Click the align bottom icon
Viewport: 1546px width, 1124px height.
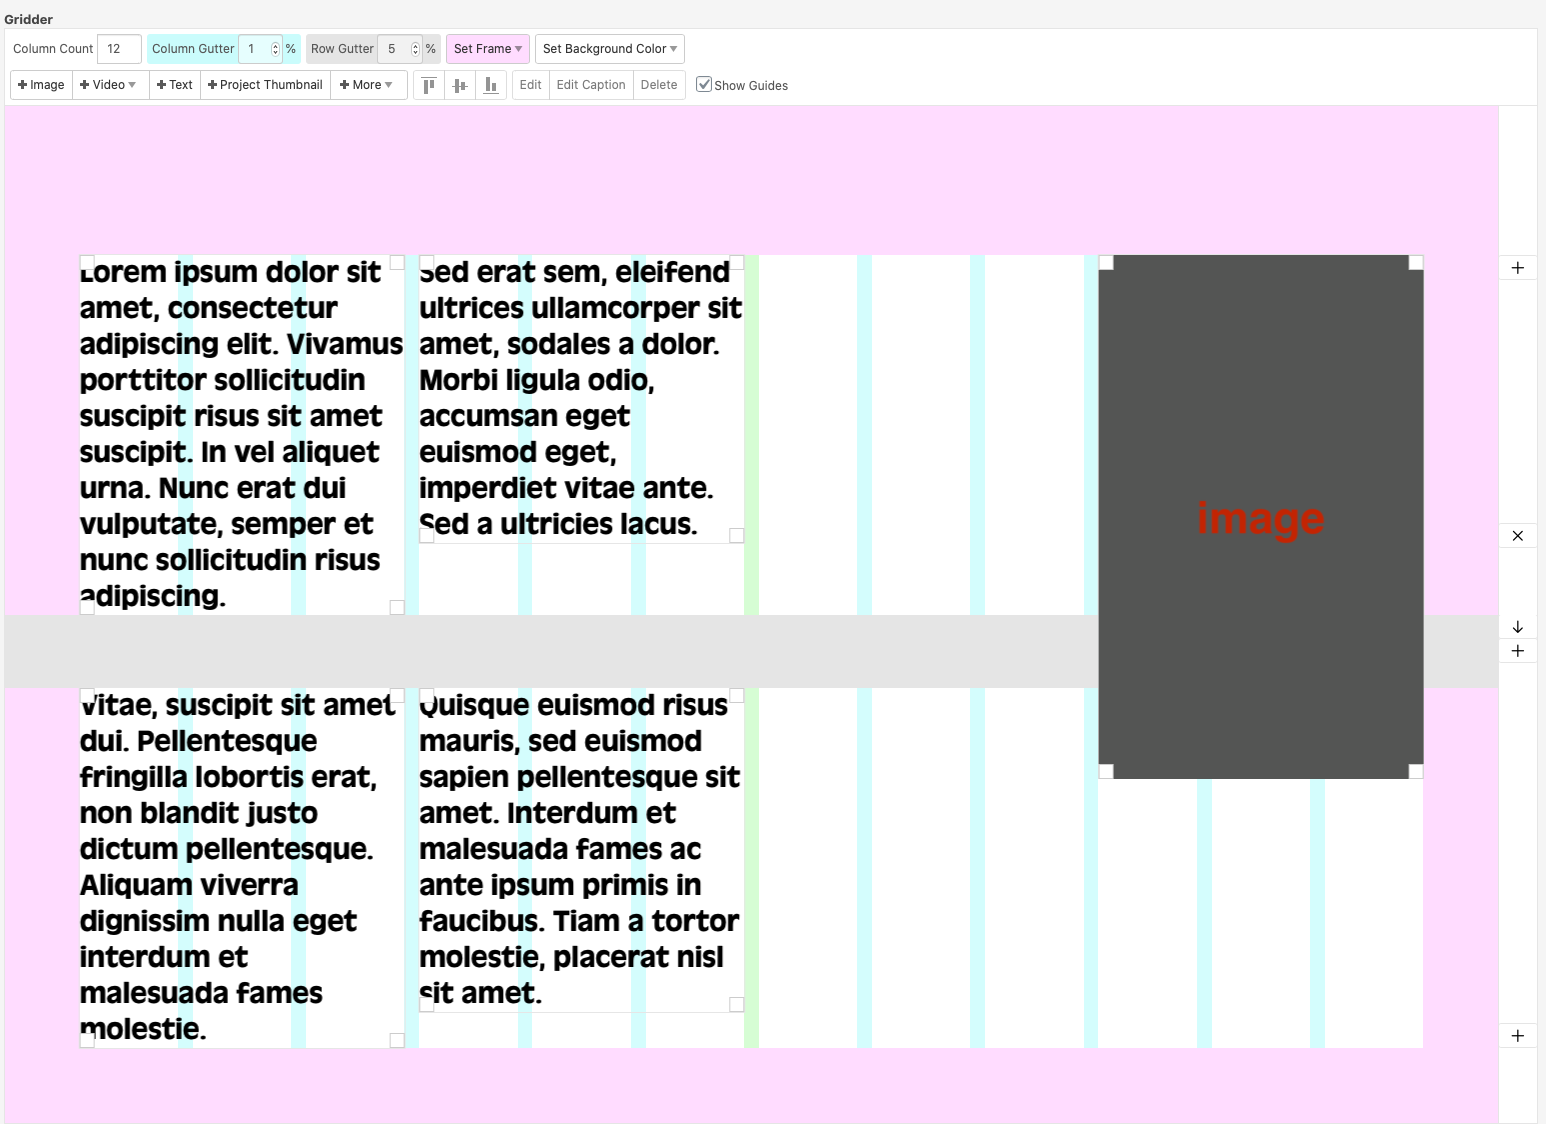(490, 85)
